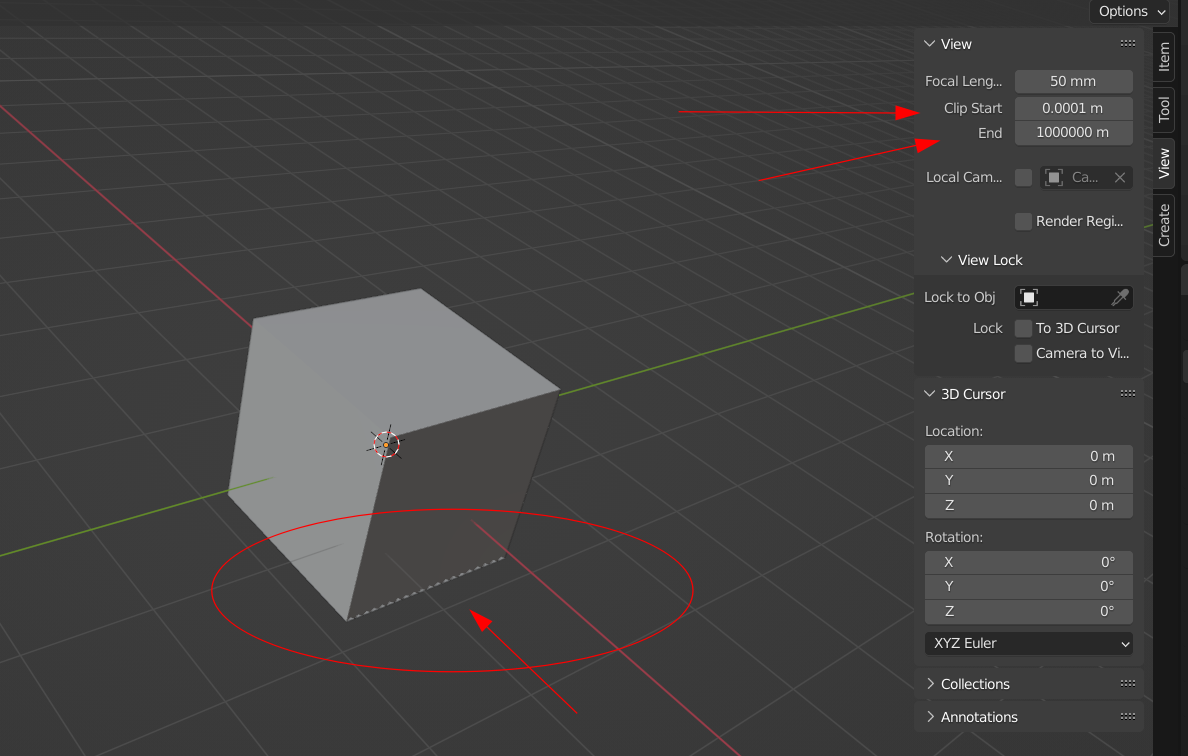
Task: Select the View sidebar tab
Action: (x=1164, y=164)
